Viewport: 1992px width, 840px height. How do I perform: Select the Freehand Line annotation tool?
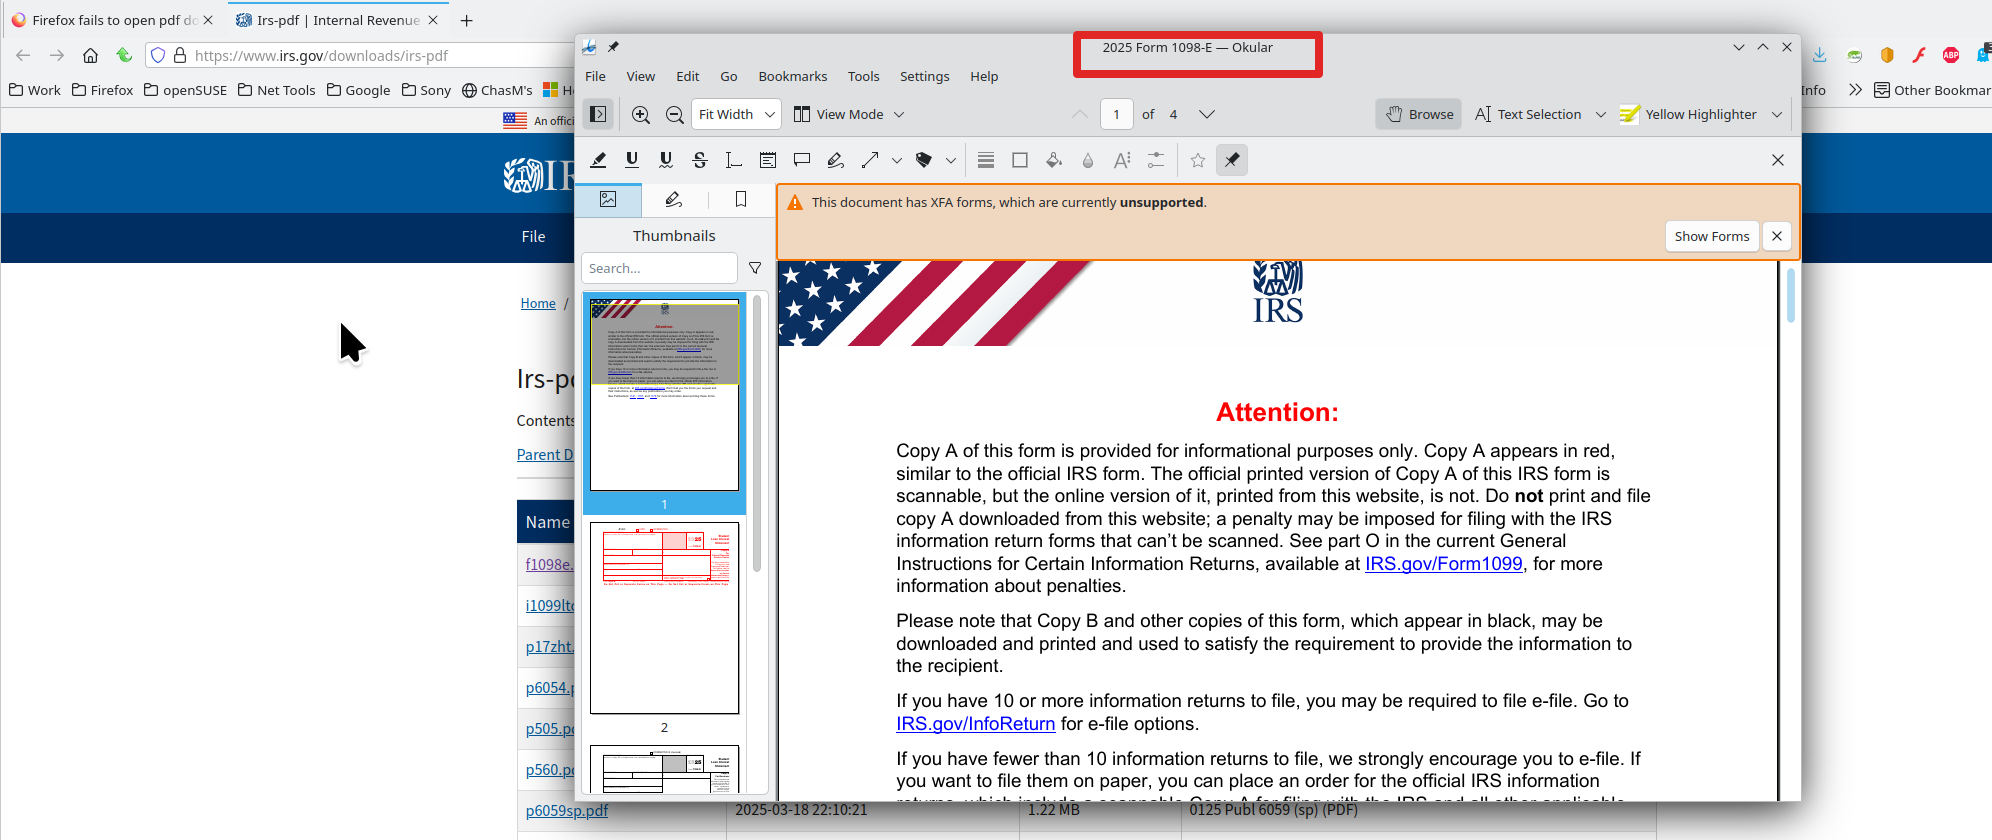click(x=836, y=160)
